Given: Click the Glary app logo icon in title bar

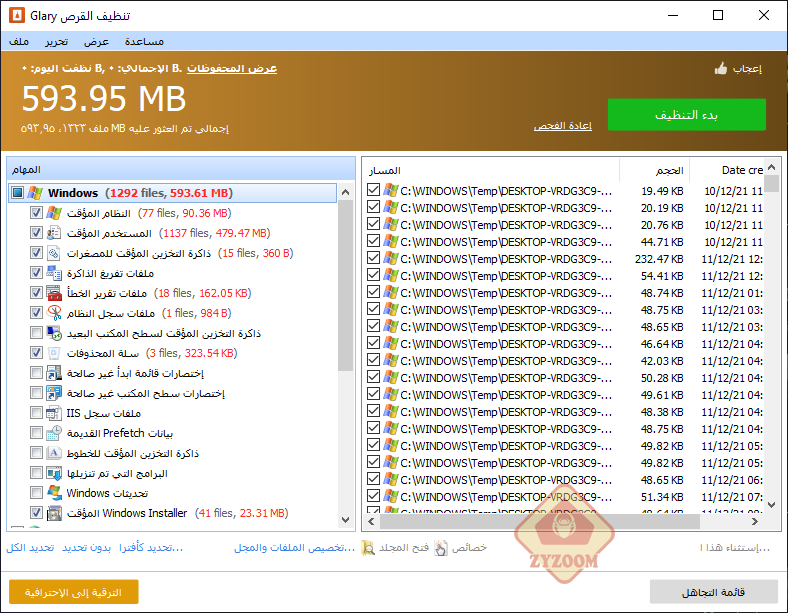Looking at the screenshot, I should click(17, 15).
